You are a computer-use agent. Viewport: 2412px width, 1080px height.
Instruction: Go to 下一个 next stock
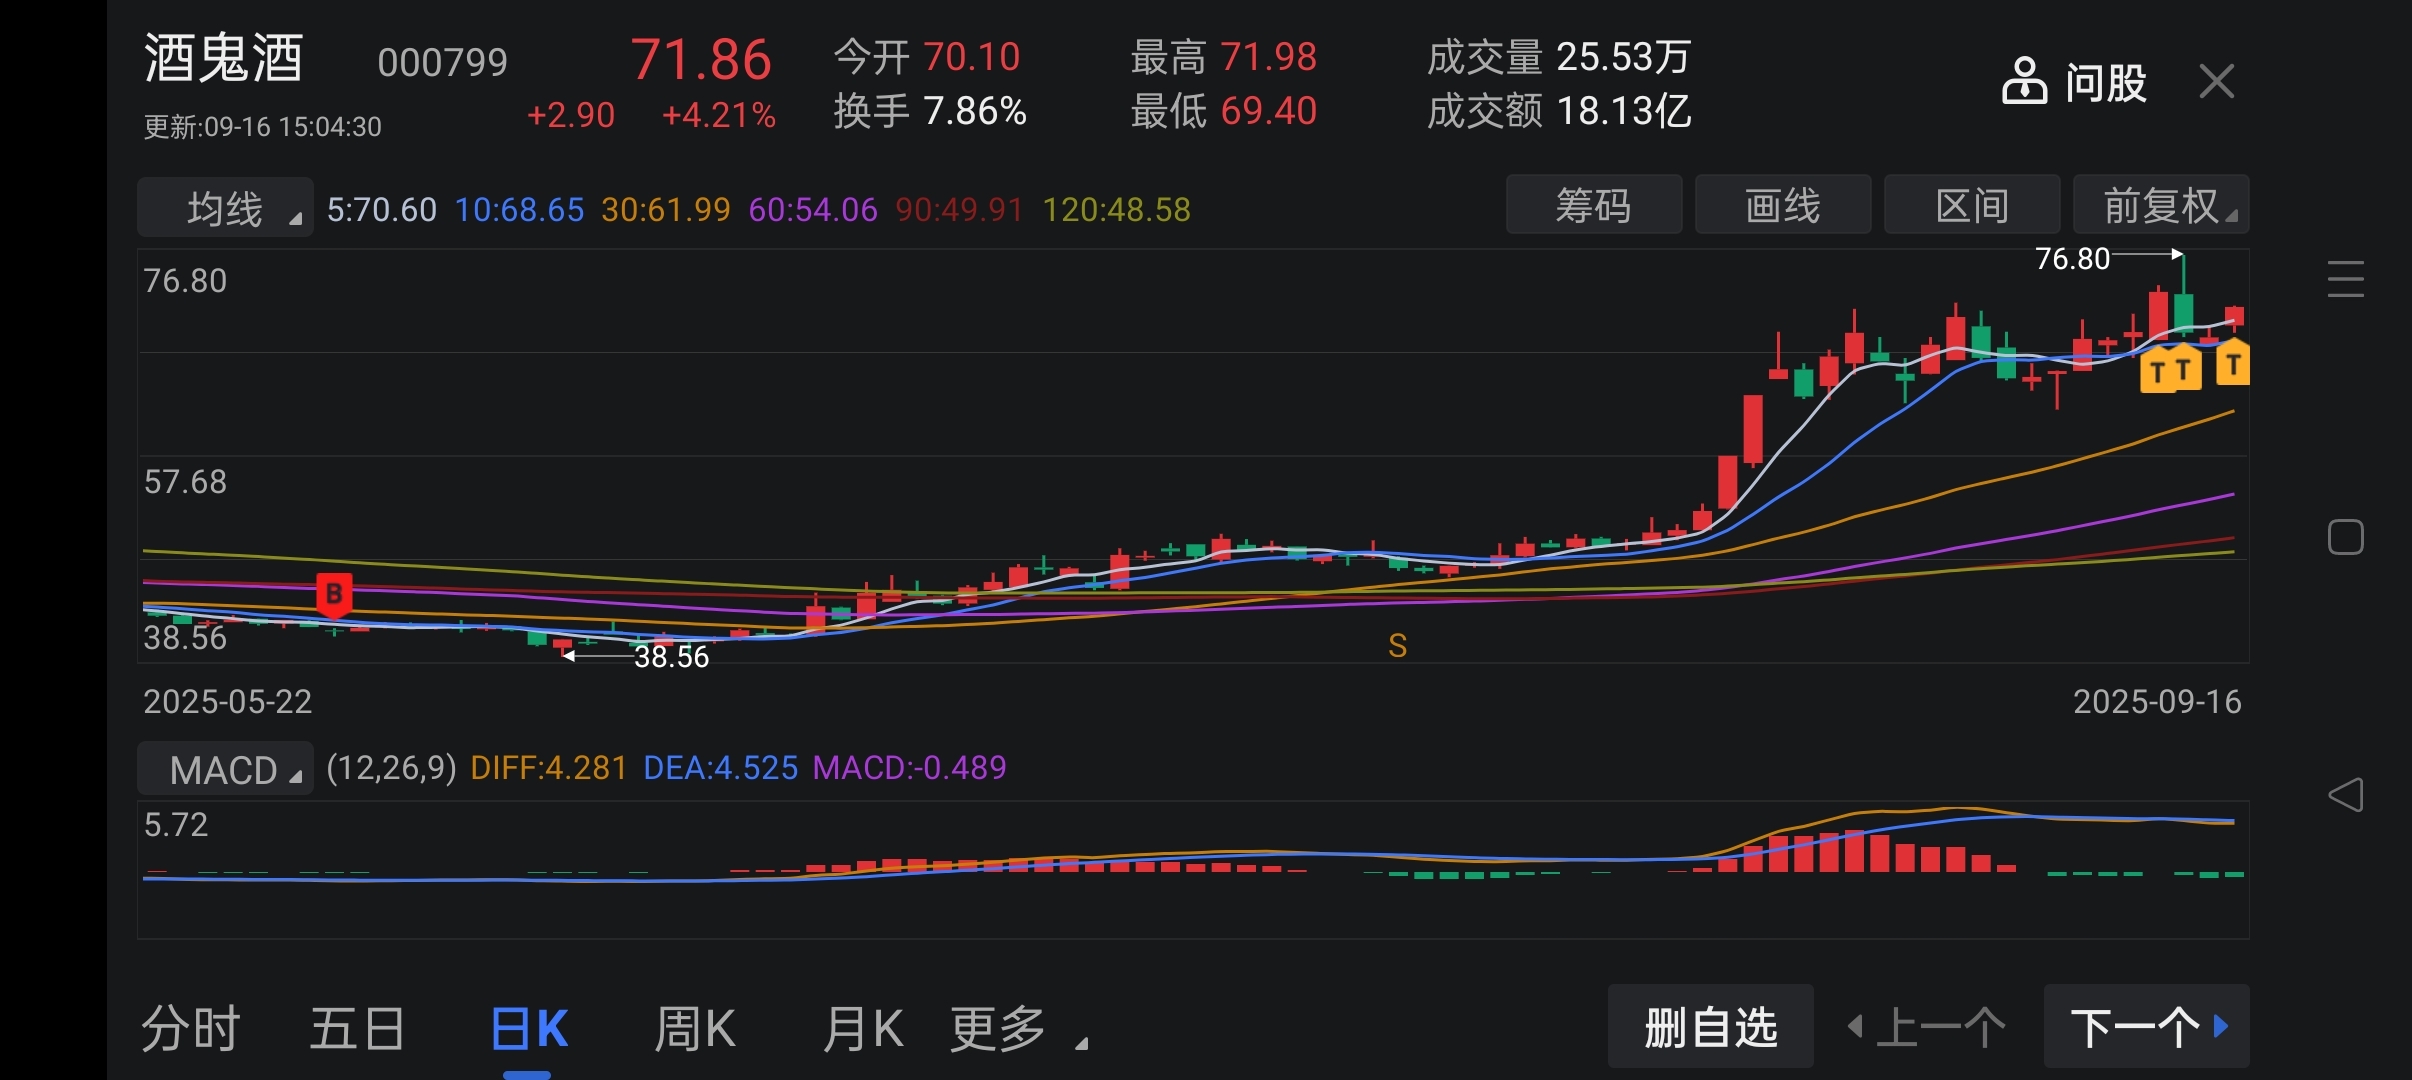[x=2147, y=1027]
